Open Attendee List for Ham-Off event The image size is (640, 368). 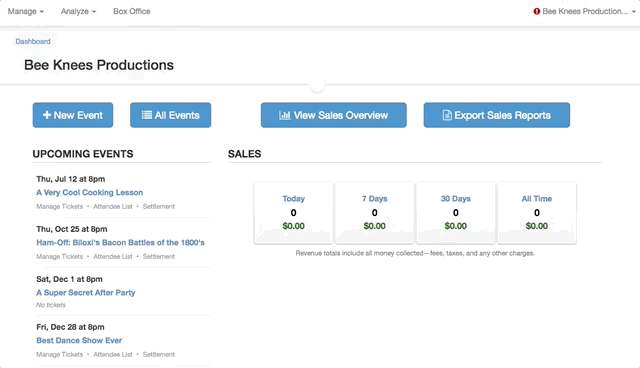(x=113, y=257)
